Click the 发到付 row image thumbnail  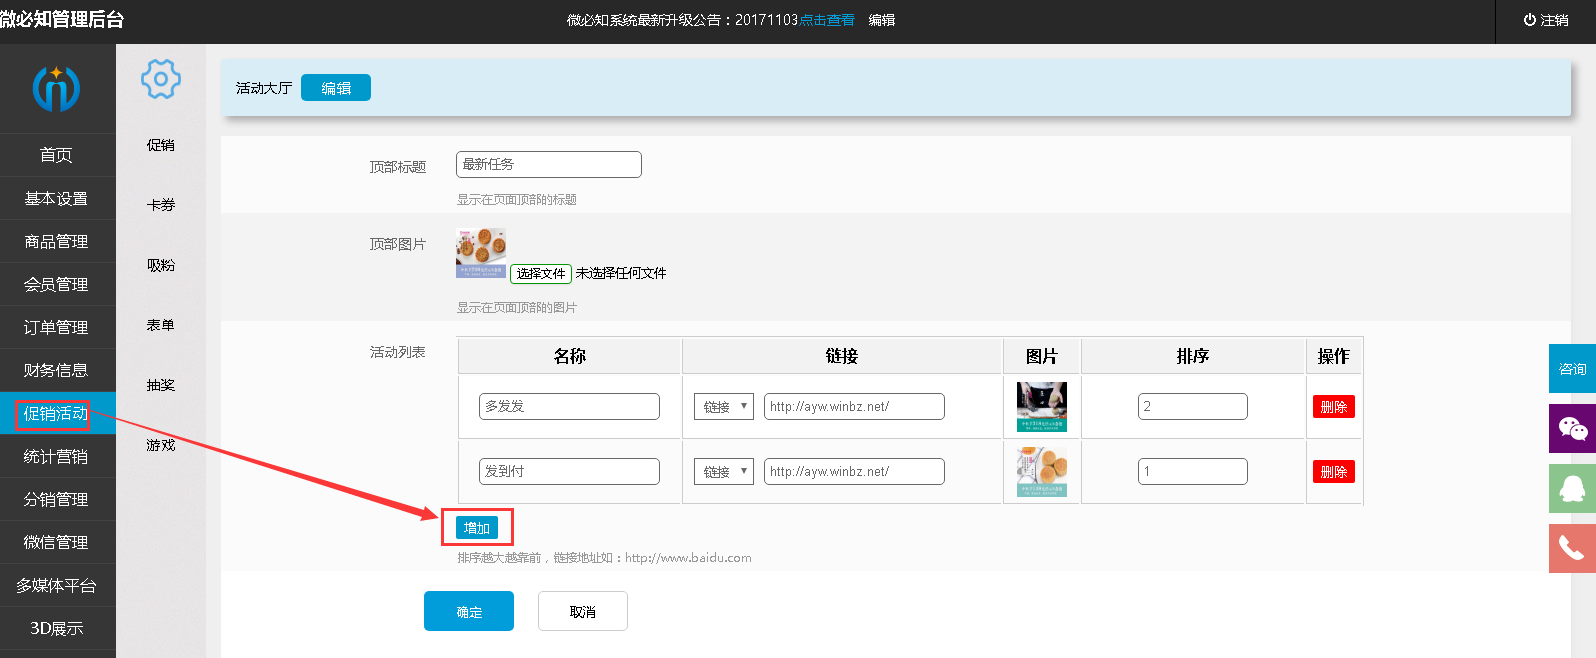(1041, 472)
